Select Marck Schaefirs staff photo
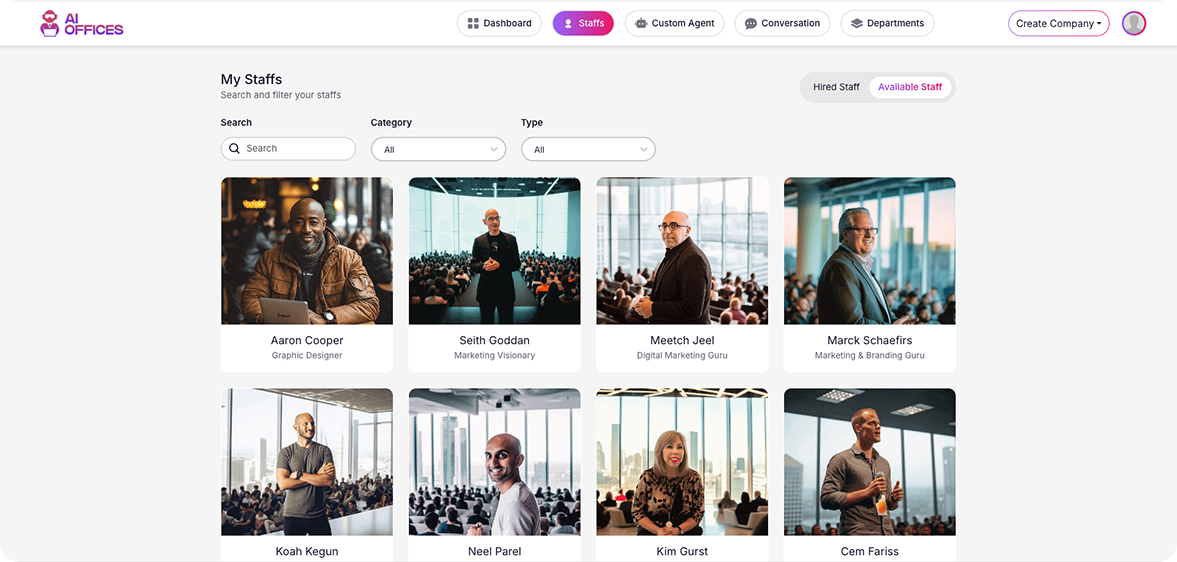Image resolution: width=1177 pixels, height=562 pixels. point(869,251)
